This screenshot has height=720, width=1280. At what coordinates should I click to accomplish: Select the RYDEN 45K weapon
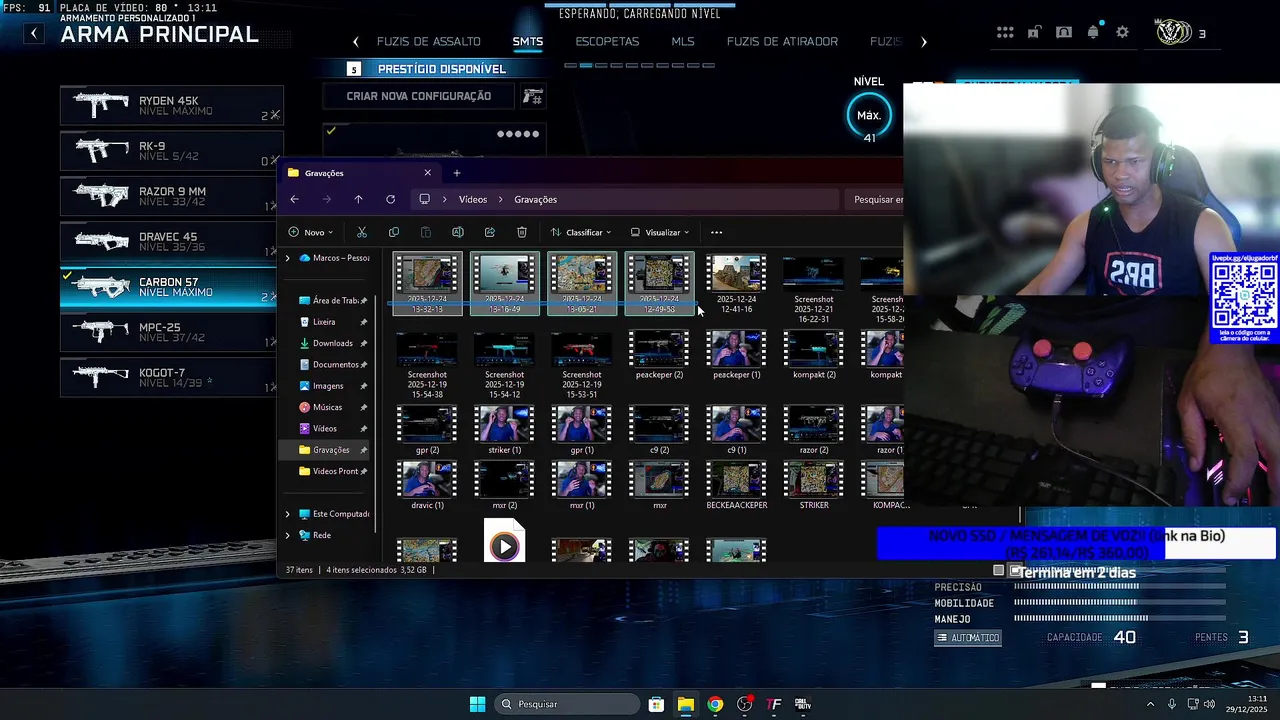click(x=172, y=106)
